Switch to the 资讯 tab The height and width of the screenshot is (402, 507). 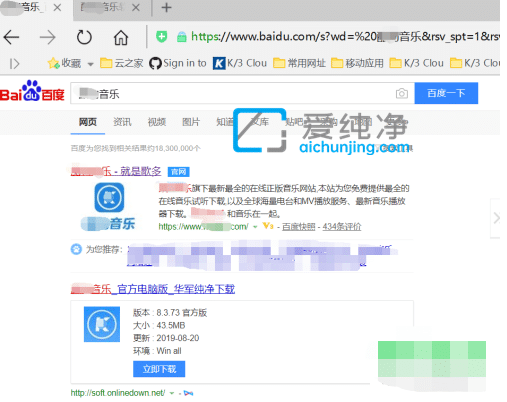pos(122,122)
